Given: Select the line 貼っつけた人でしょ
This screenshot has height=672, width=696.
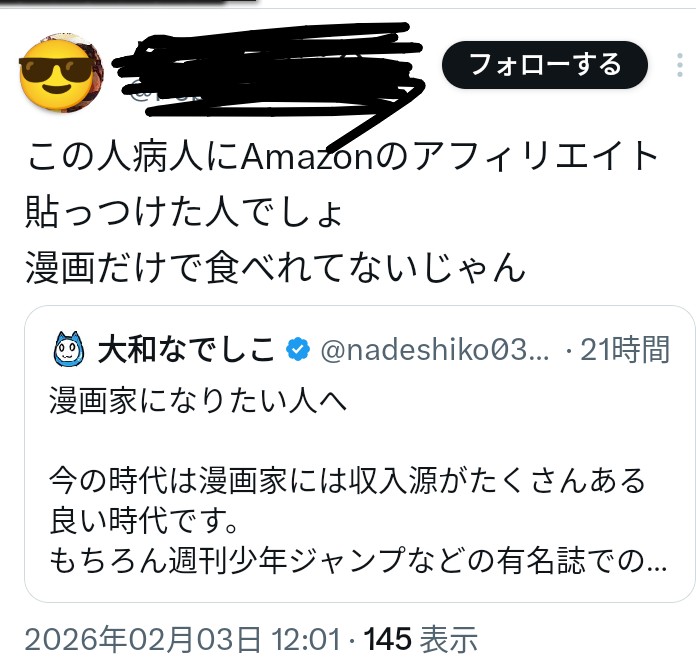Looking at the screenshot, I should (x=184, y=212).
